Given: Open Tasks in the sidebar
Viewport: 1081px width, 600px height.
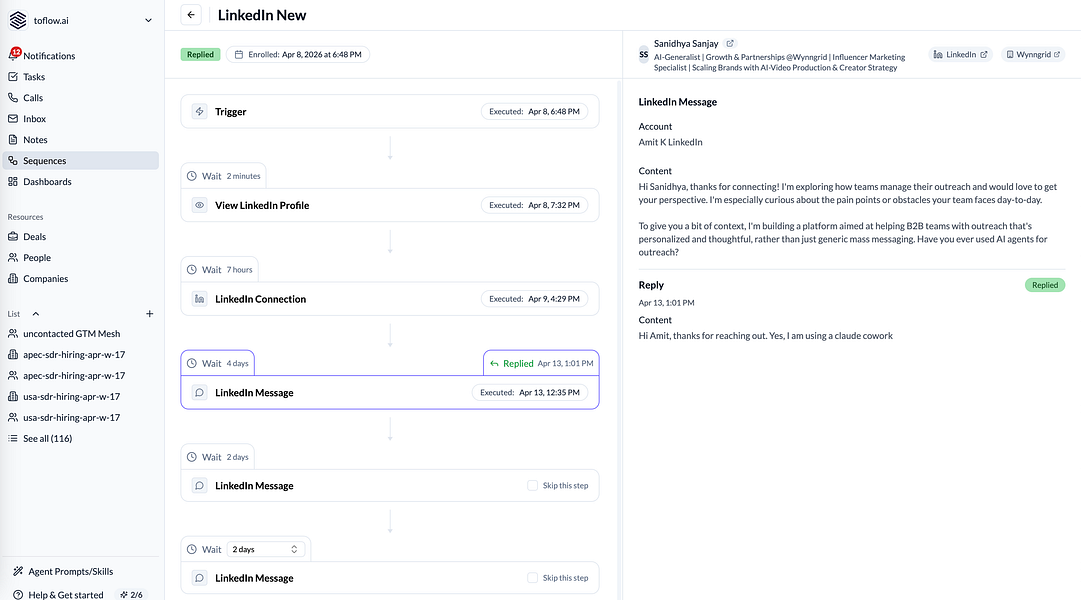Looking at the screenshot, I should tap(81, 77).
